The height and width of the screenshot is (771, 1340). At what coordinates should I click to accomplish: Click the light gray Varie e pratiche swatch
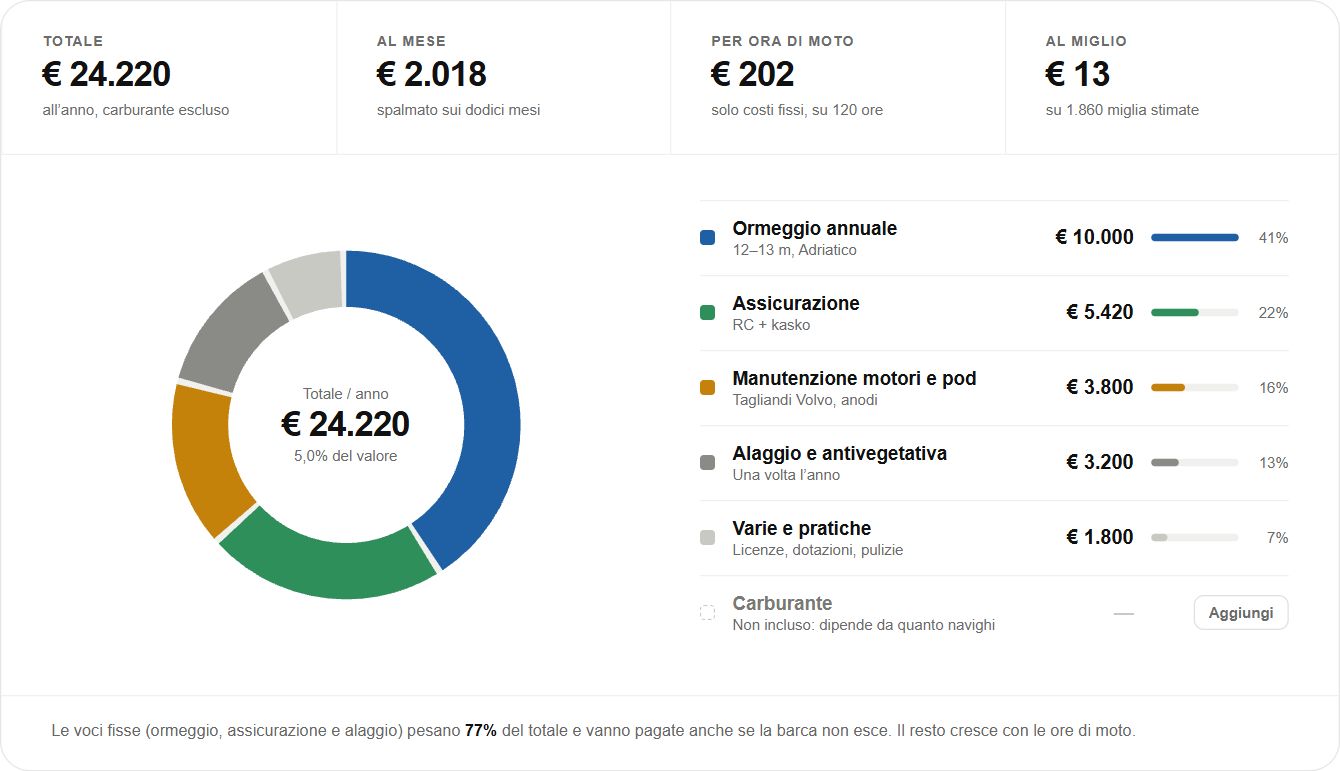(708, 538)
